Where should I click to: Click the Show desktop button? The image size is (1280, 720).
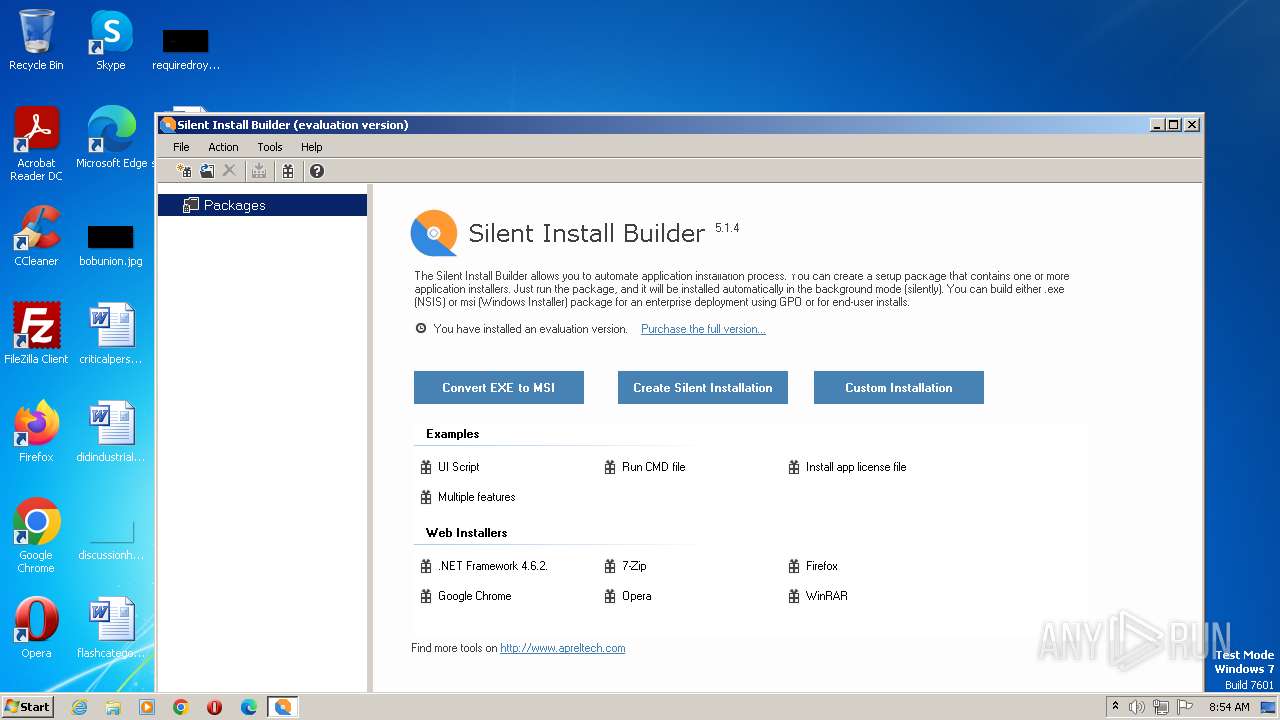(1269, 707)
